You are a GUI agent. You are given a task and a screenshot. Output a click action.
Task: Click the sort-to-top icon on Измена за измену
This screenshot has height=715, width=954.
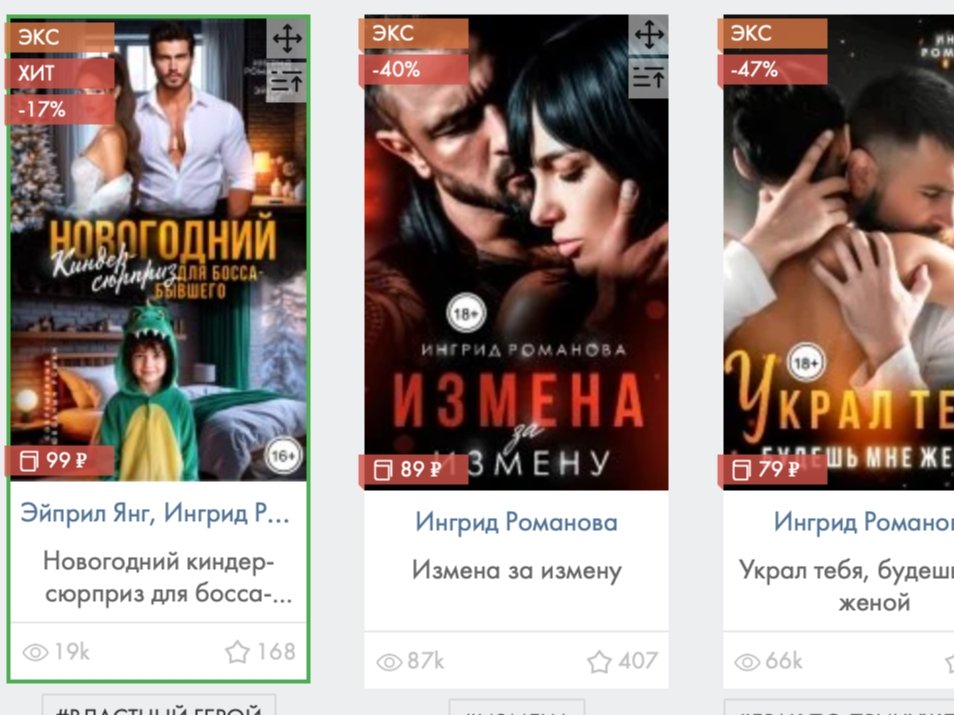pos(649,77)
